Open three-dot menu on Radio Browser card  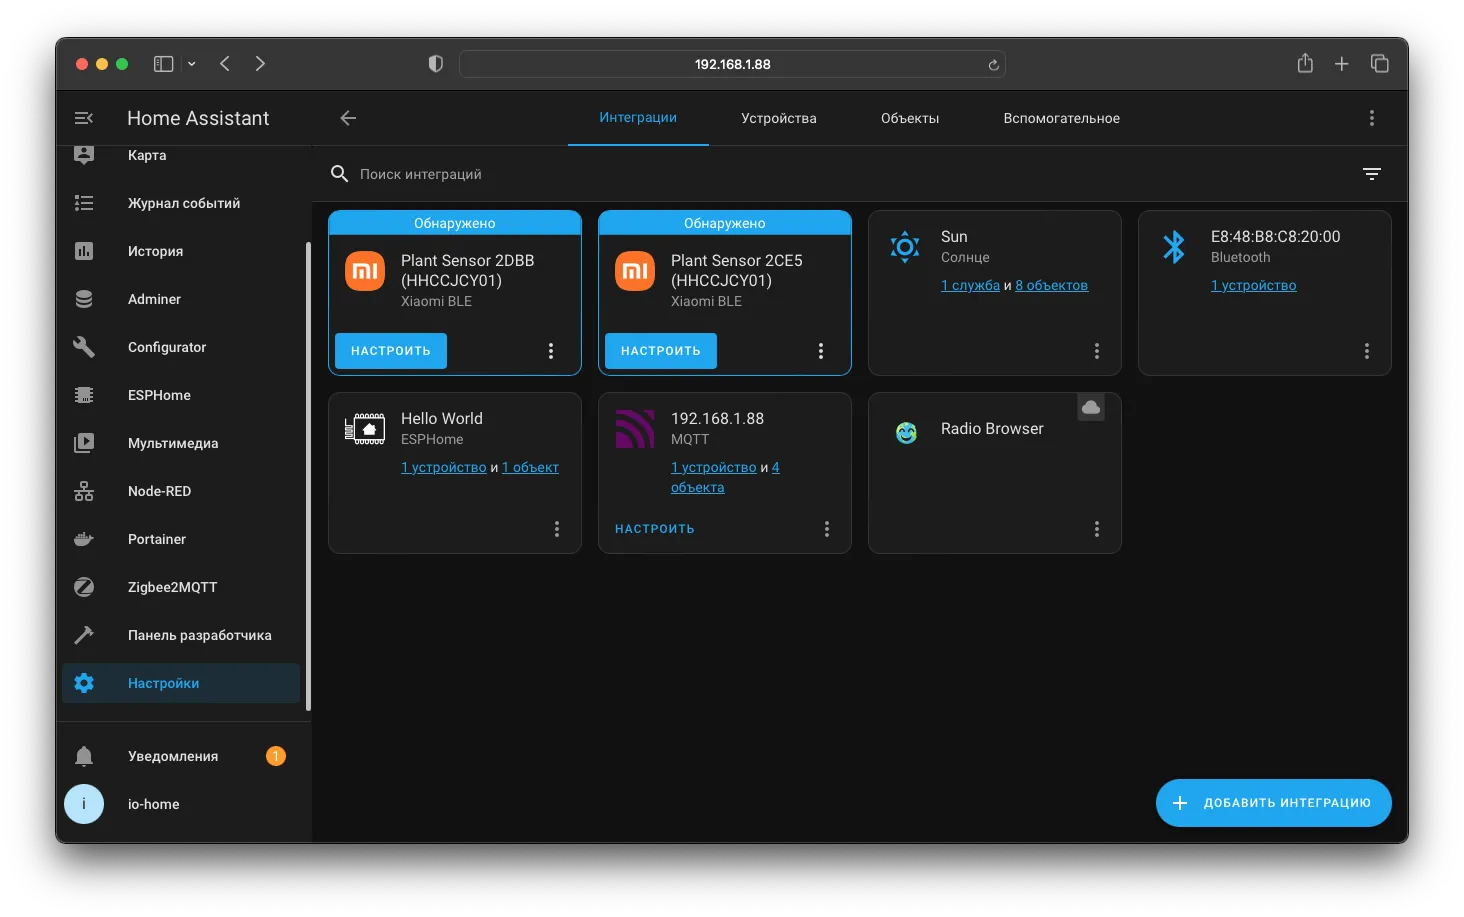click(1097, 529)
